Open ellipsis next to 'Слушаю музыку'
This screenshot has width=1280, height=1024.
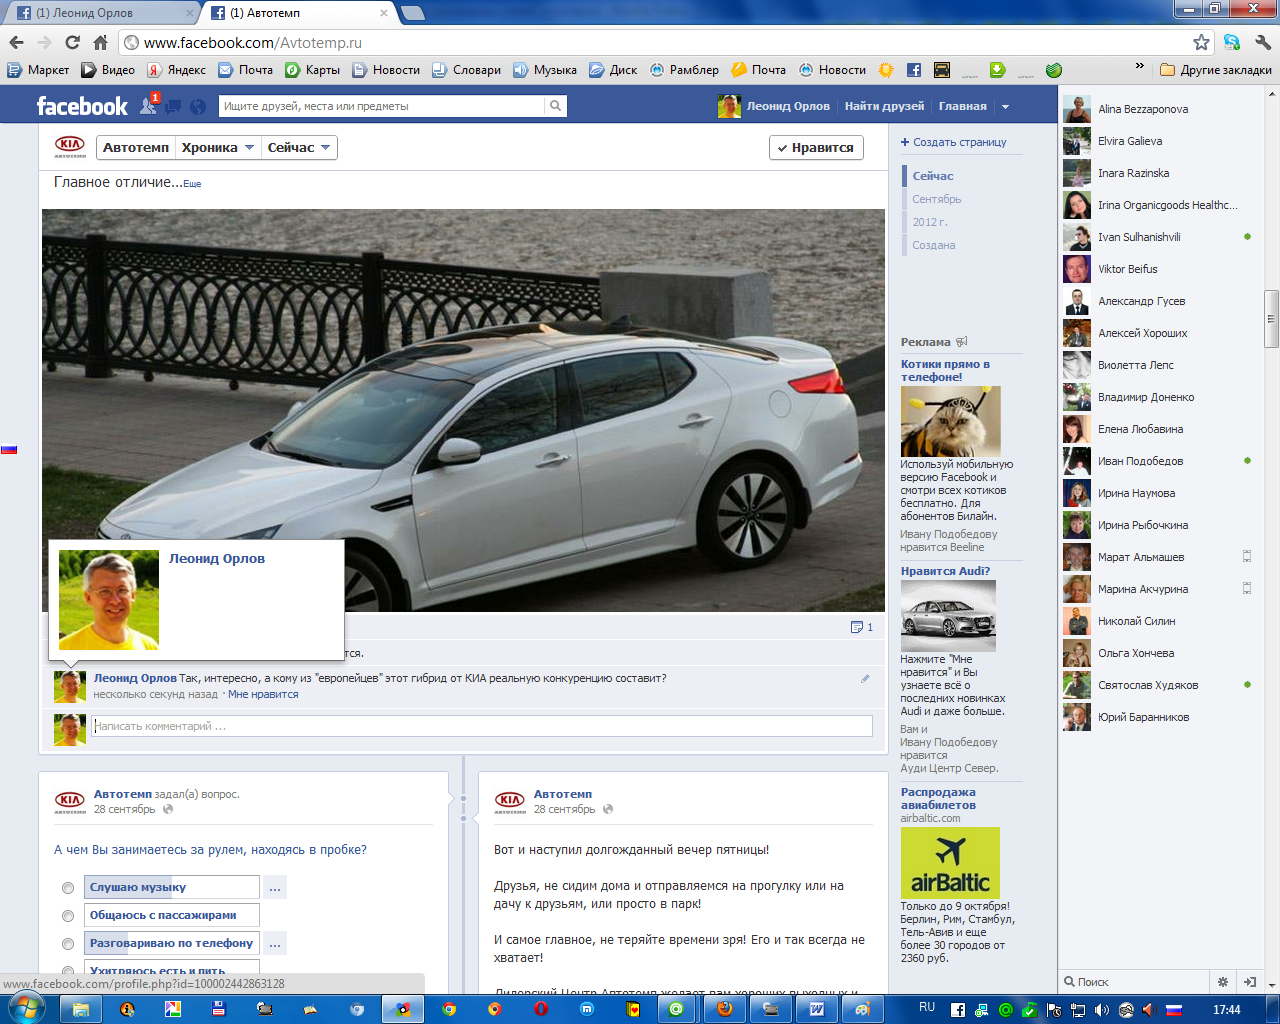click(x=275, y=888)
